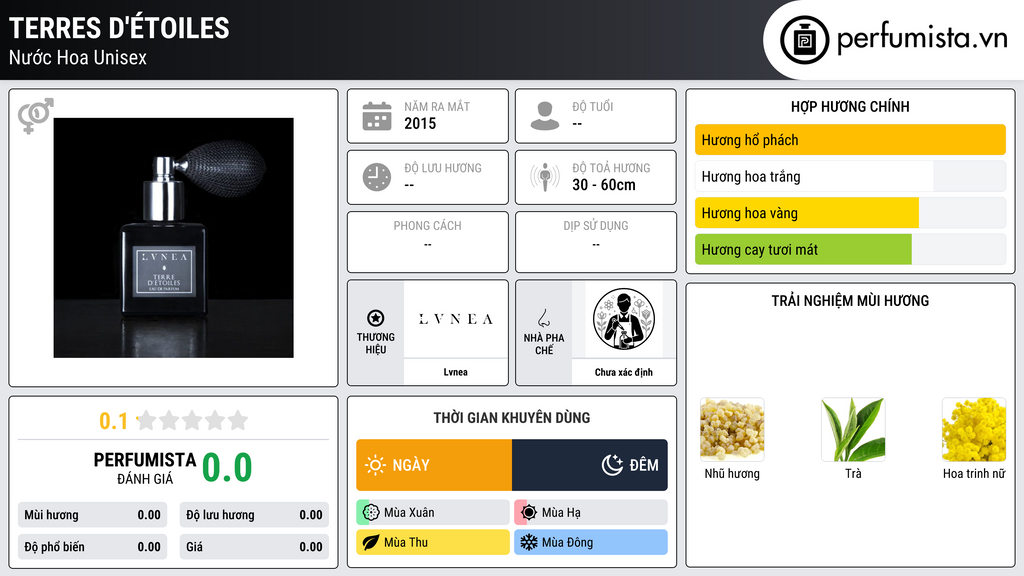Click the Hương cay tươi mát accord bar
Screen dimensions: 1024x576
[x=850, y=249]
